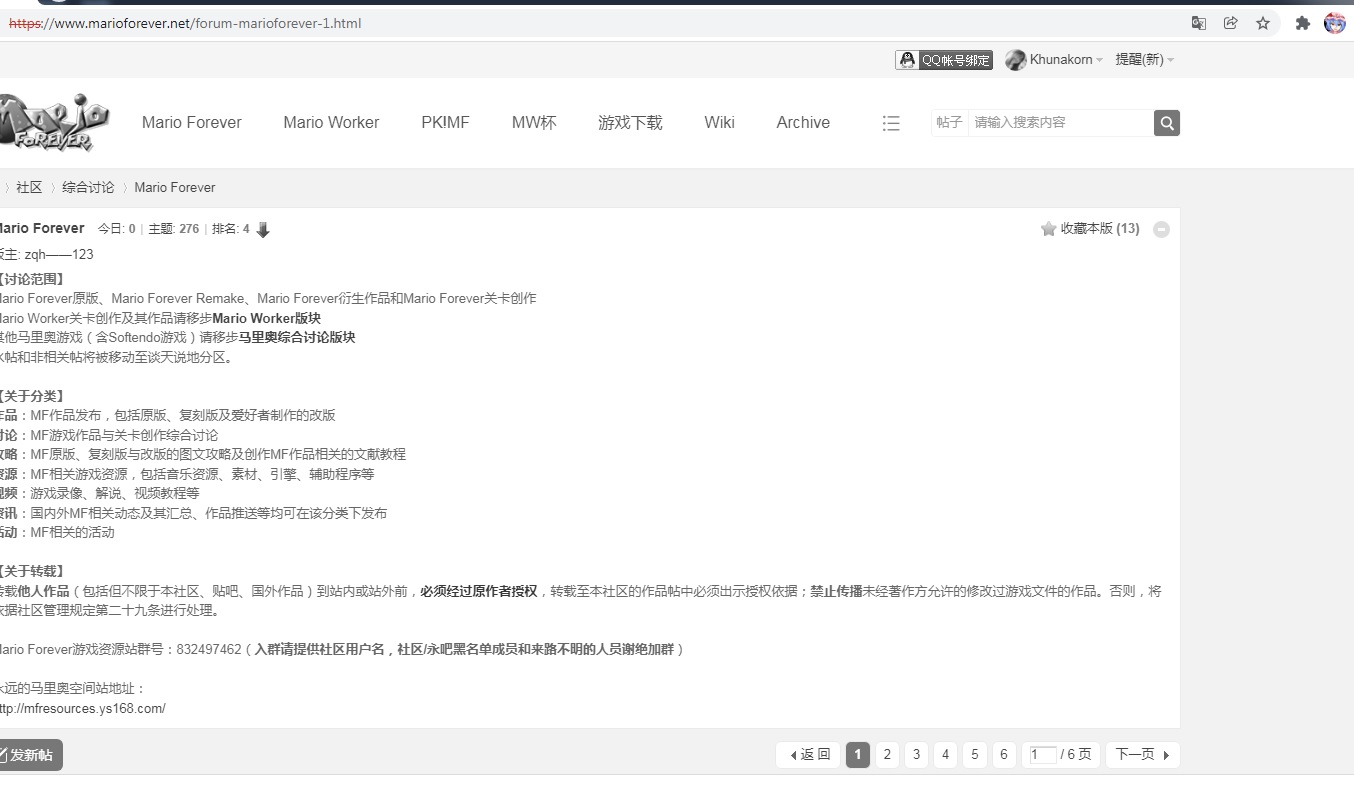Open the Khunakorn user avatar
The width and height of the screenshot is (1354, 788).
click(1015, 60)
